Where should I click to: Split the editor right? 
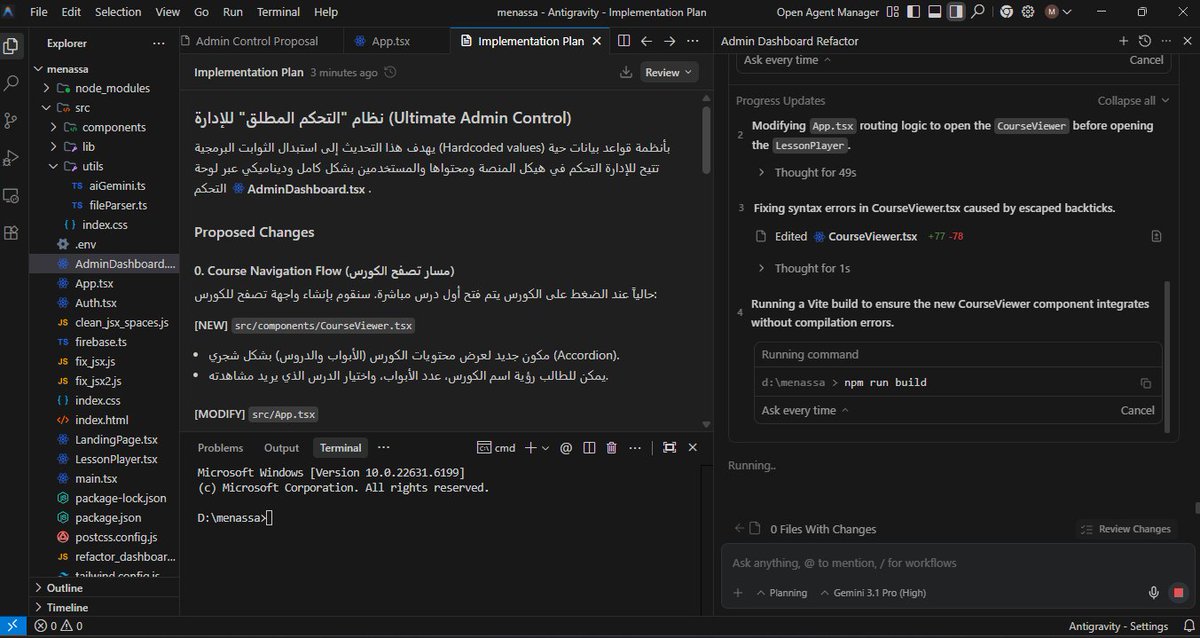click(x=624, y=42)
